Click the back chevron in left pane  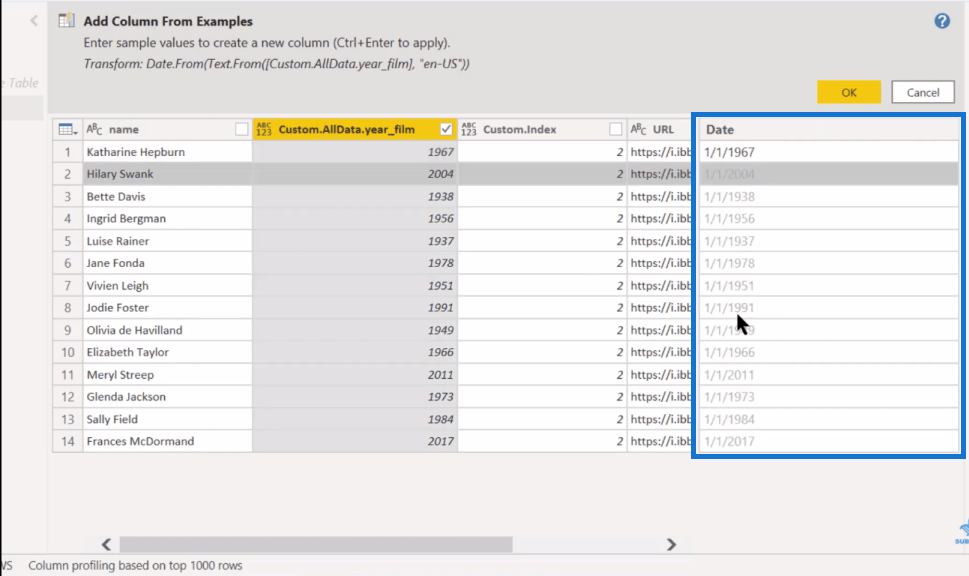34,21
